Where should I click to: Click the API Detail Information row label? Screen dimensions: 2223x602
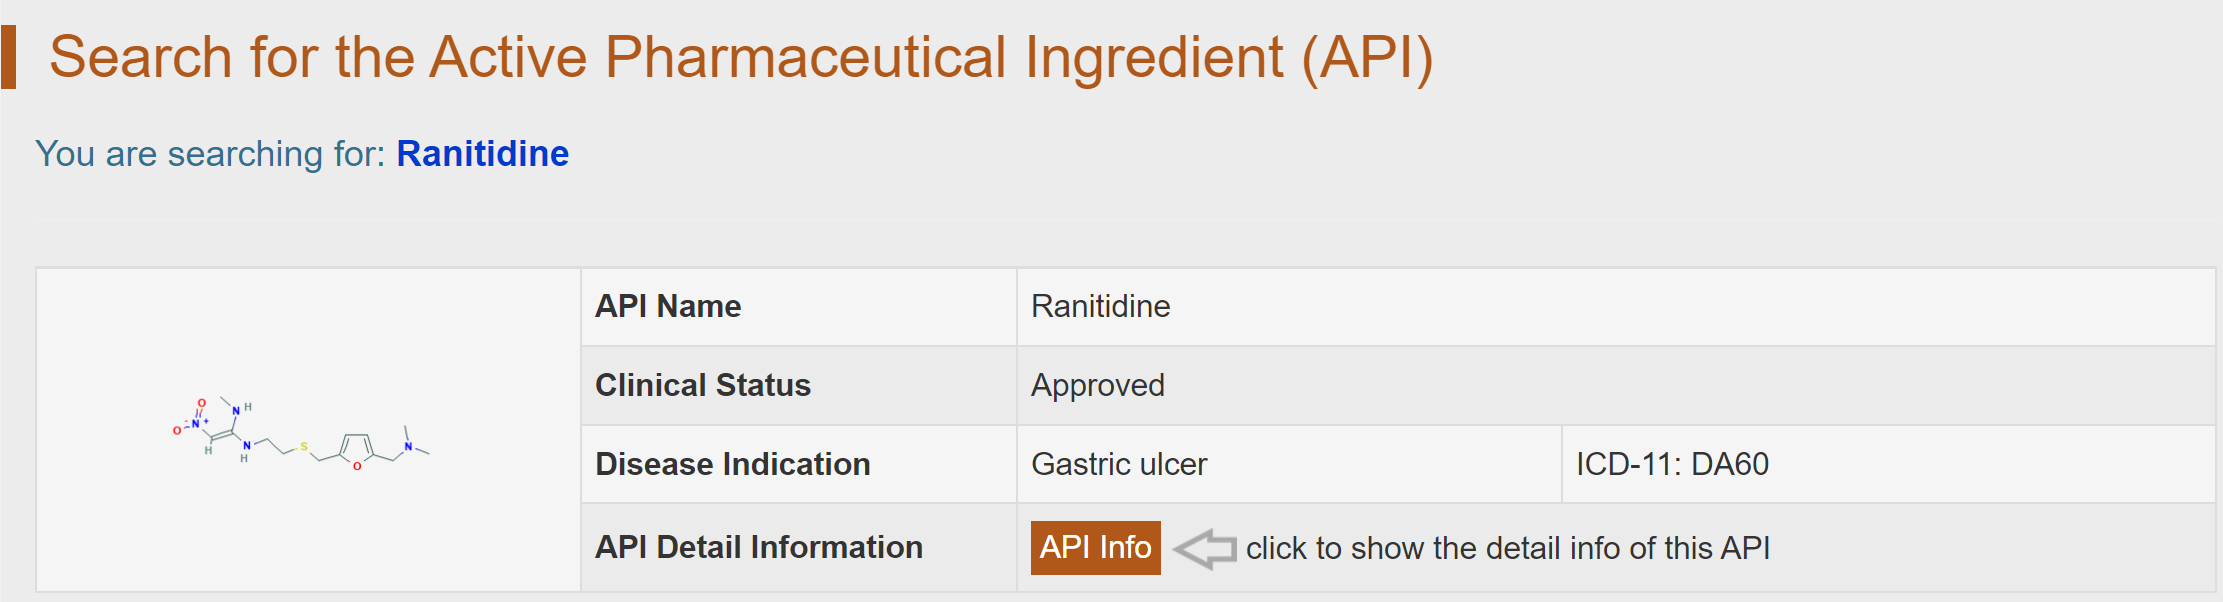click(759, 547)
